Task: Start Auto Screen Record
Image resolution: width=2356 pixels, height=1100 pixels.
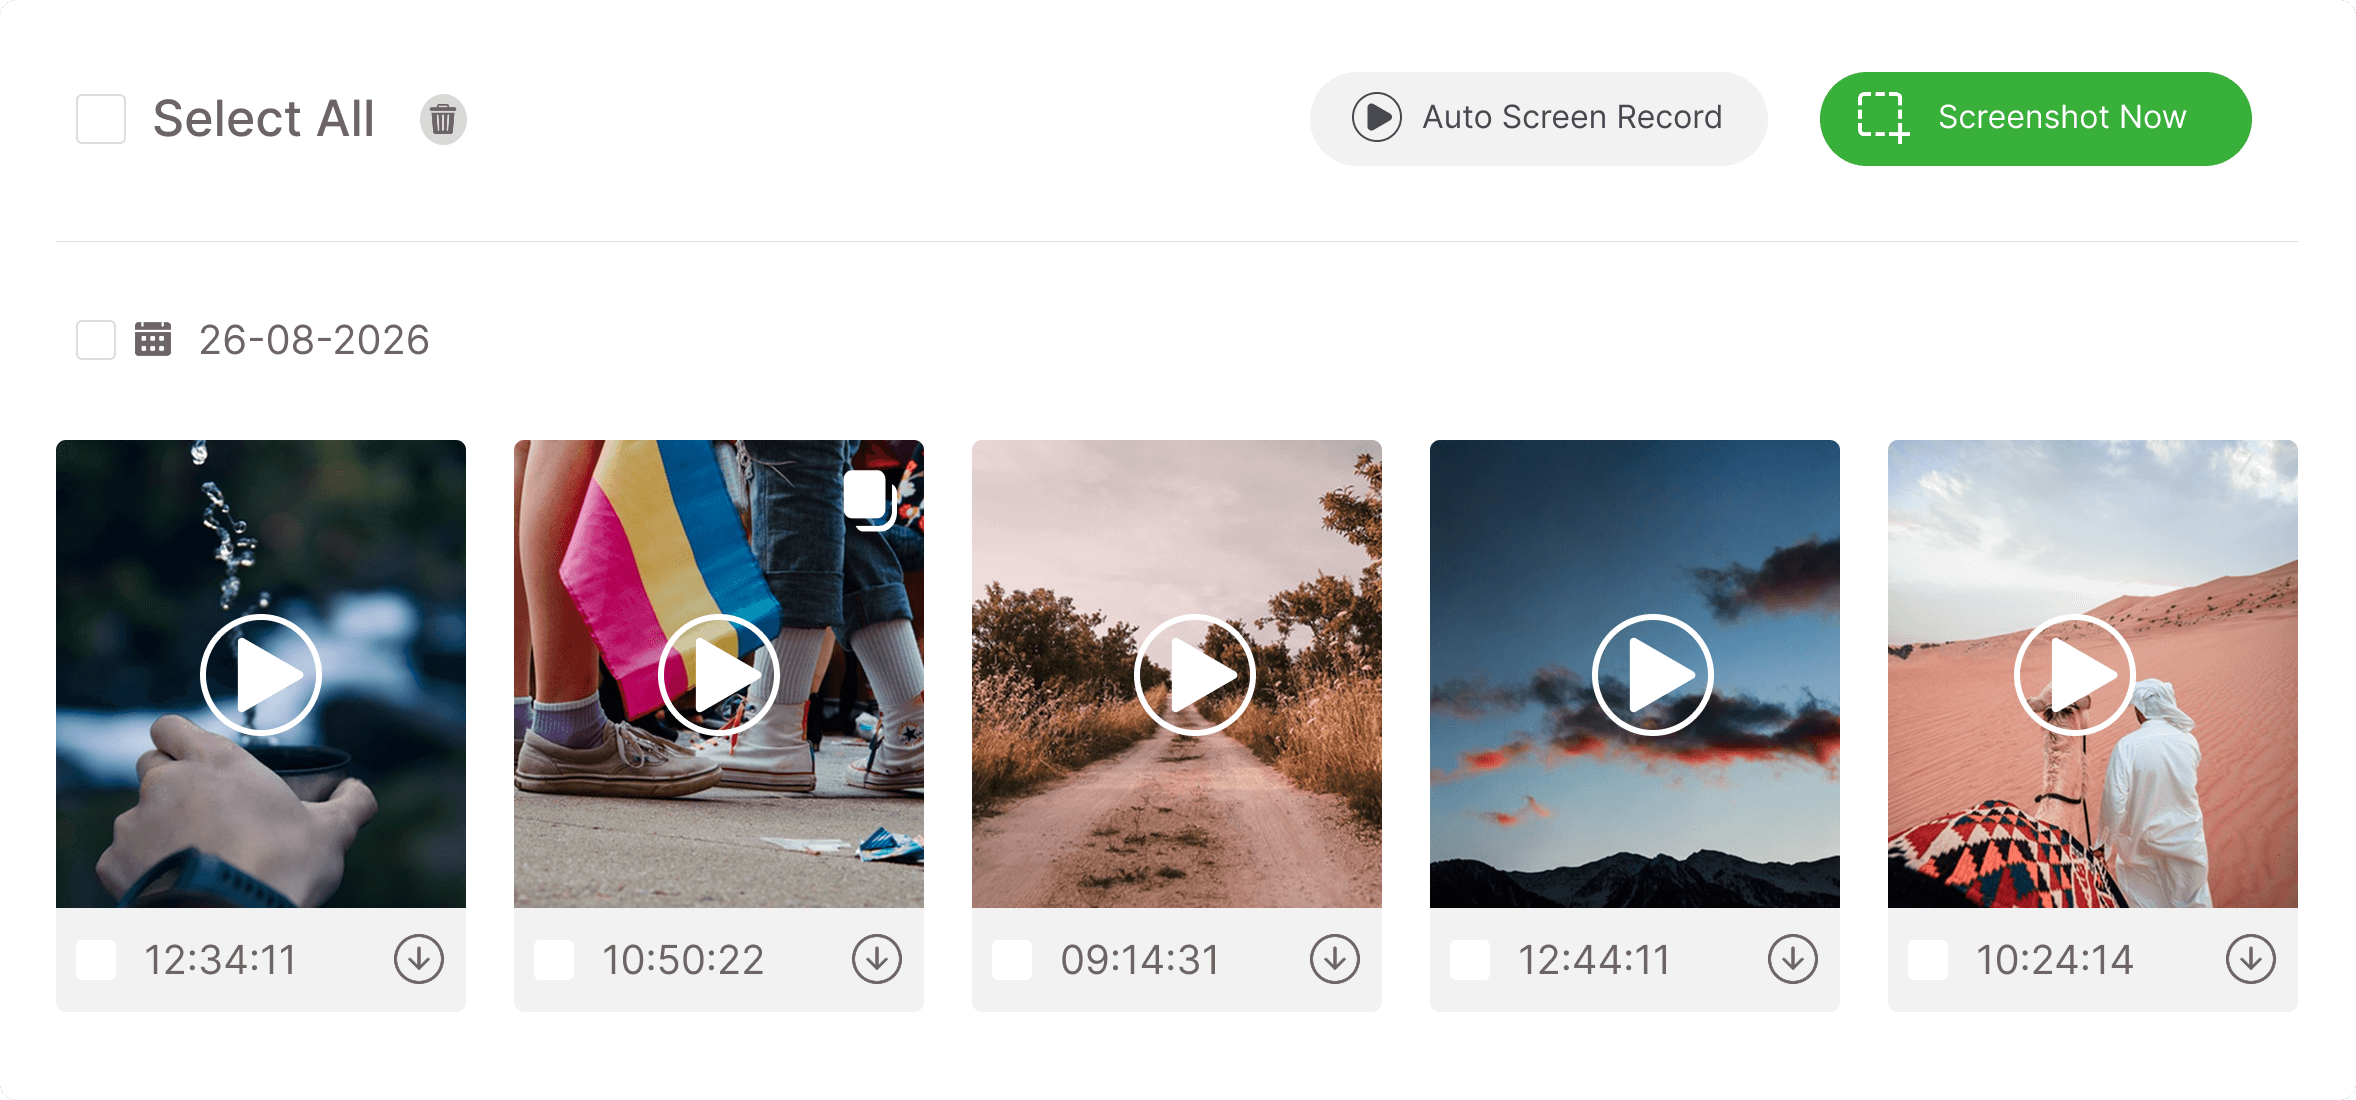Action: pos(1538,118)
